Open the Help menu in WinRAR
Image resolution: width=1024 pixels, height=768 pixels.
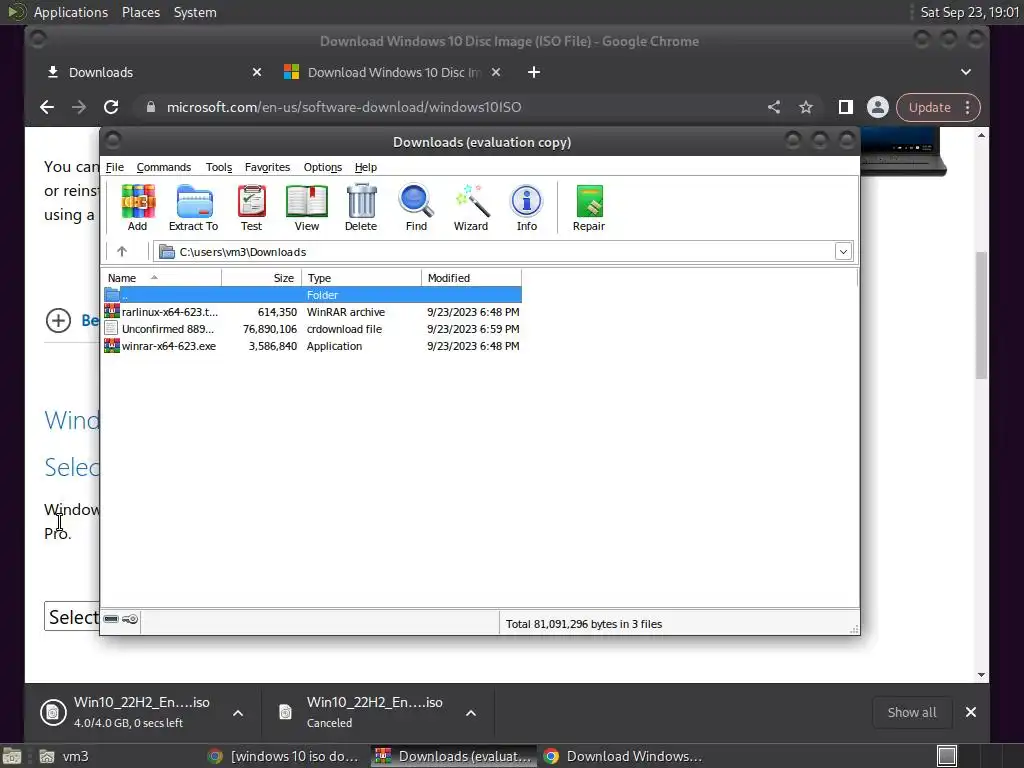[366, 167]
